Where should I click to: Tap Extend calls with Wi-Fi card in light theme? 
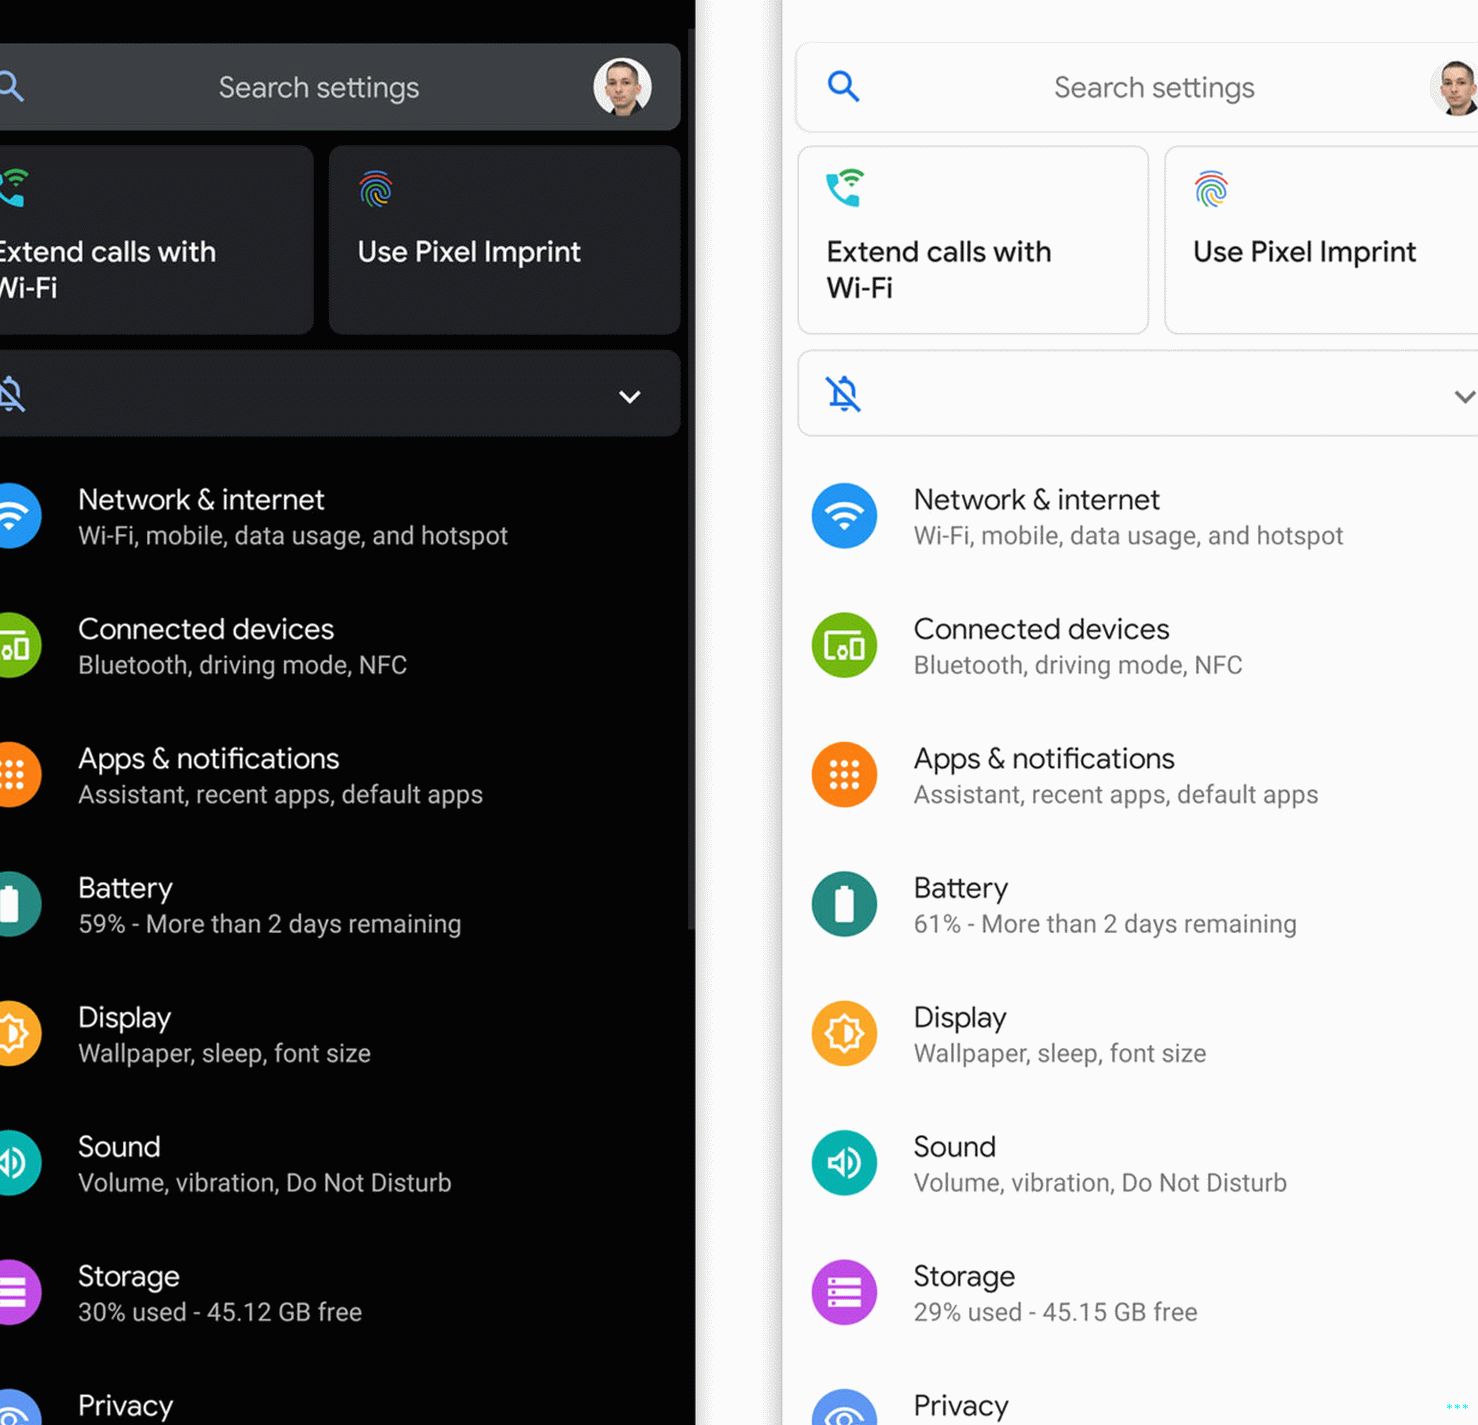point(972,241)
